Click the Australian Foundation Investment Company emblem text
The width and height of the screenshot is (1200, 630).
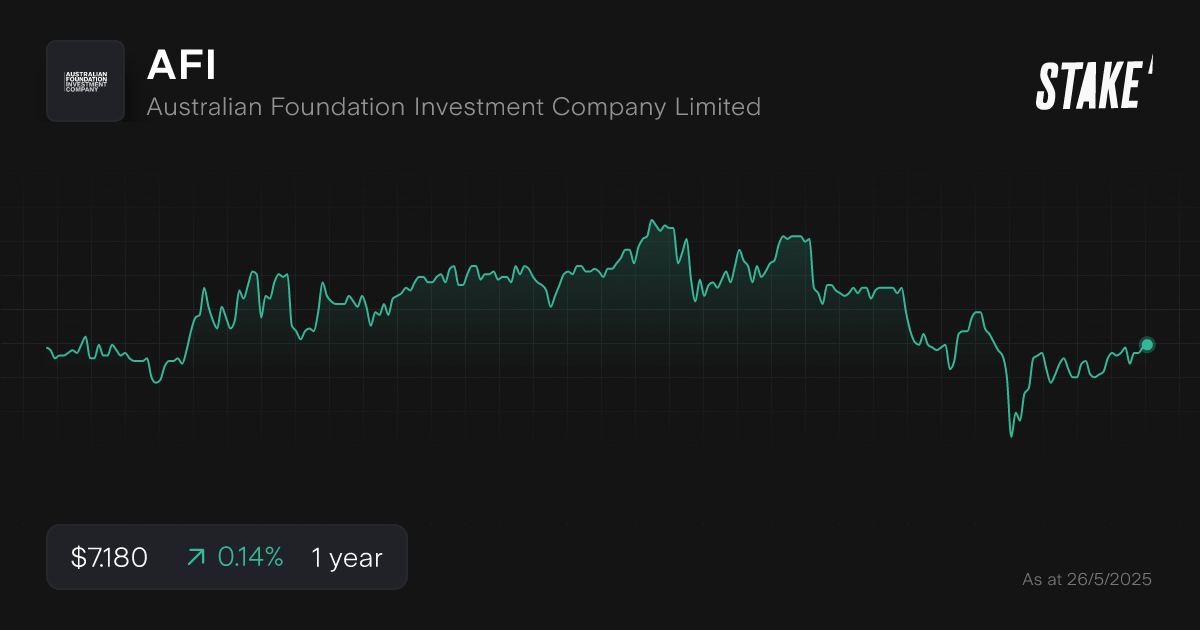(85, 81)
